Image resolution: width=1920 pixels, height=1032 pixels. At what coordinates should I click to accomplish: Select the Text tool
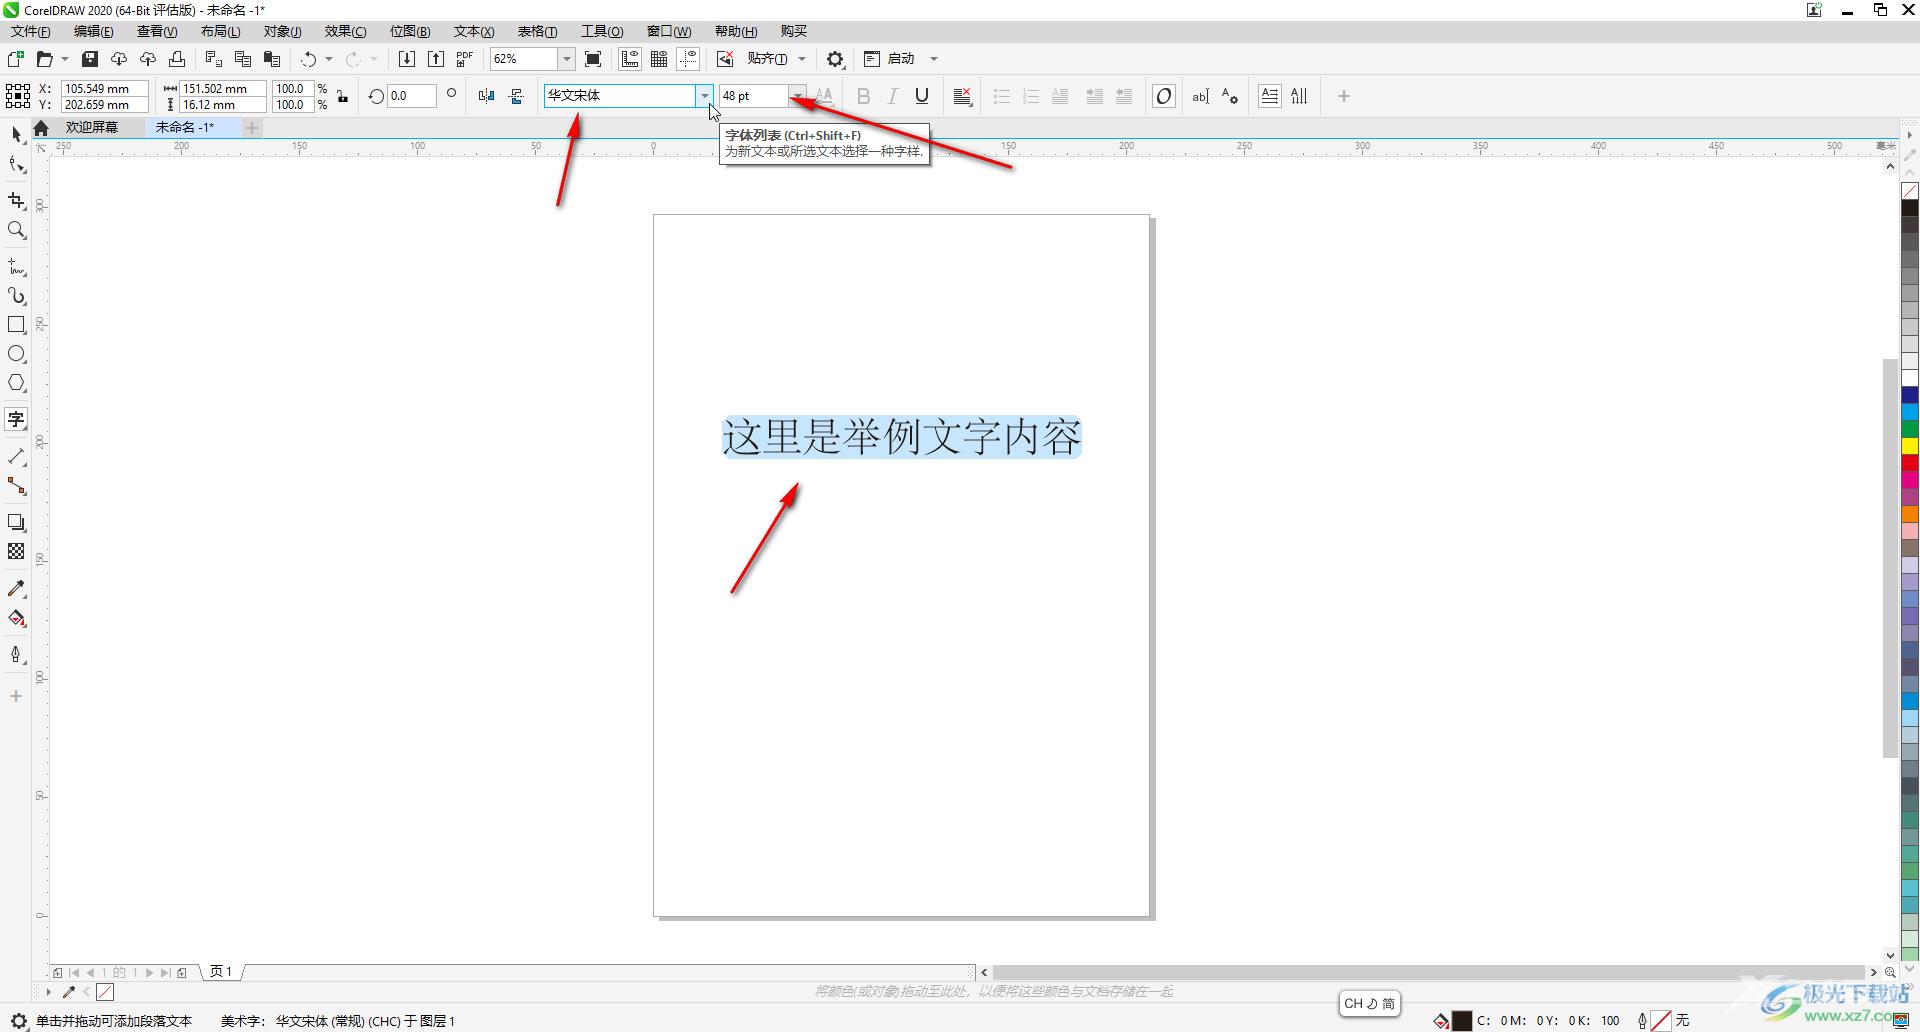pyautogui.click(x=16, y=419)
